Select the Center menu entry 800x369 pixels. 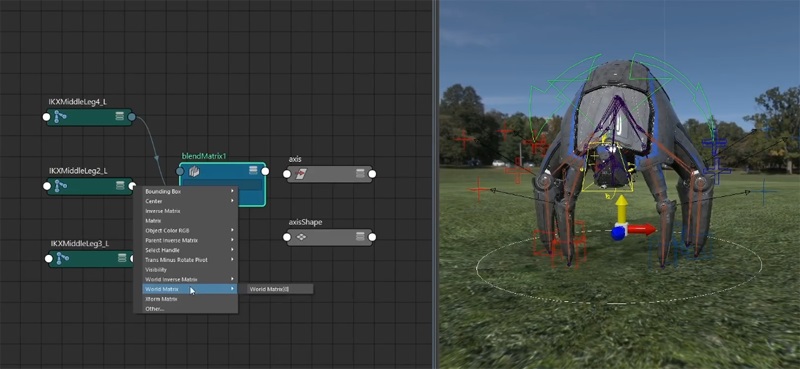coord(189,201)
